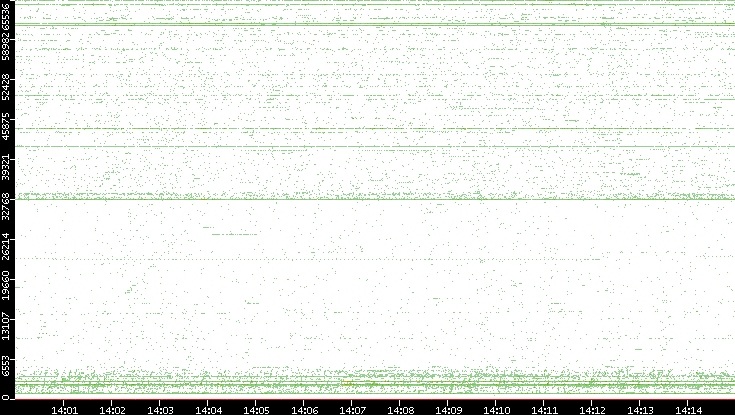Pick the 14:07 marker on time axis
Viewport: 735px width, 415px height.
(352, 409)
